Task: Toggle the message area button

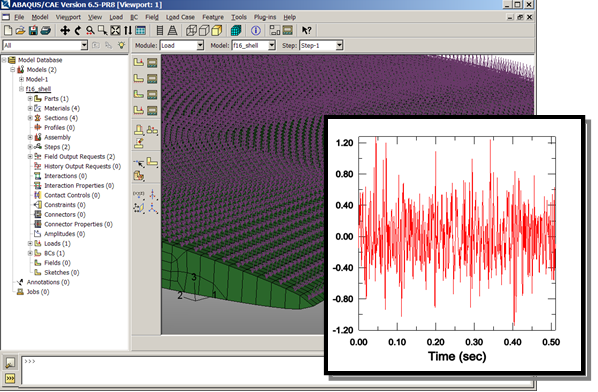Action: click(10, 363)
